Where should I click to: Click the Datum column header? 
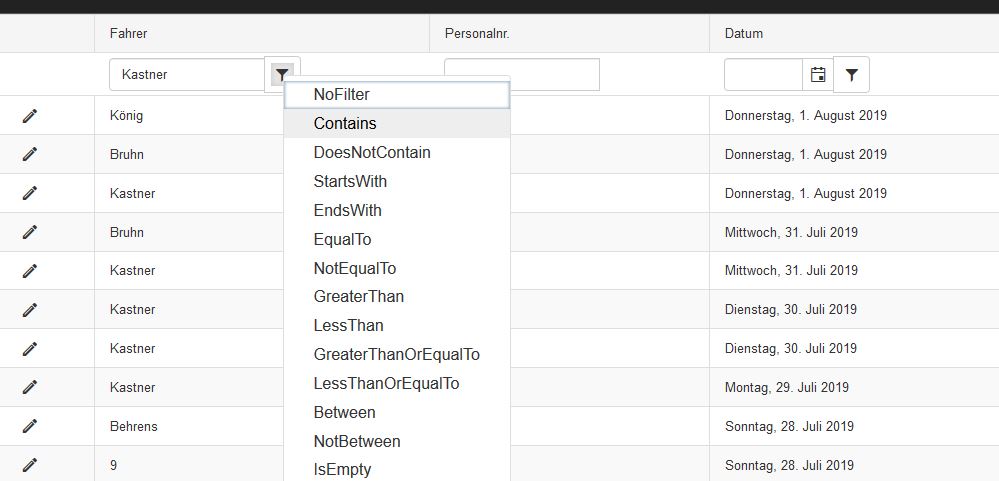point(744,34)
